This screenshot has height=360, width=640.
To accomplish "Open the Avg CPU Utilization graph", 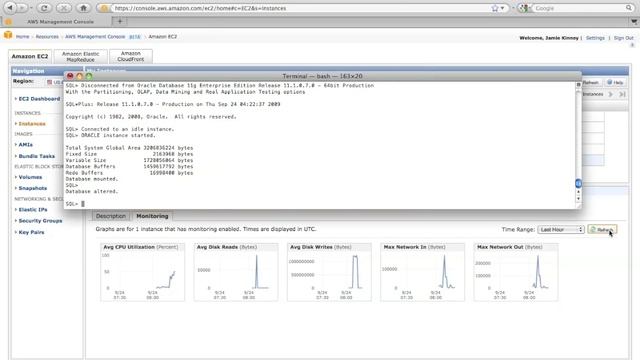I will 142,272.
